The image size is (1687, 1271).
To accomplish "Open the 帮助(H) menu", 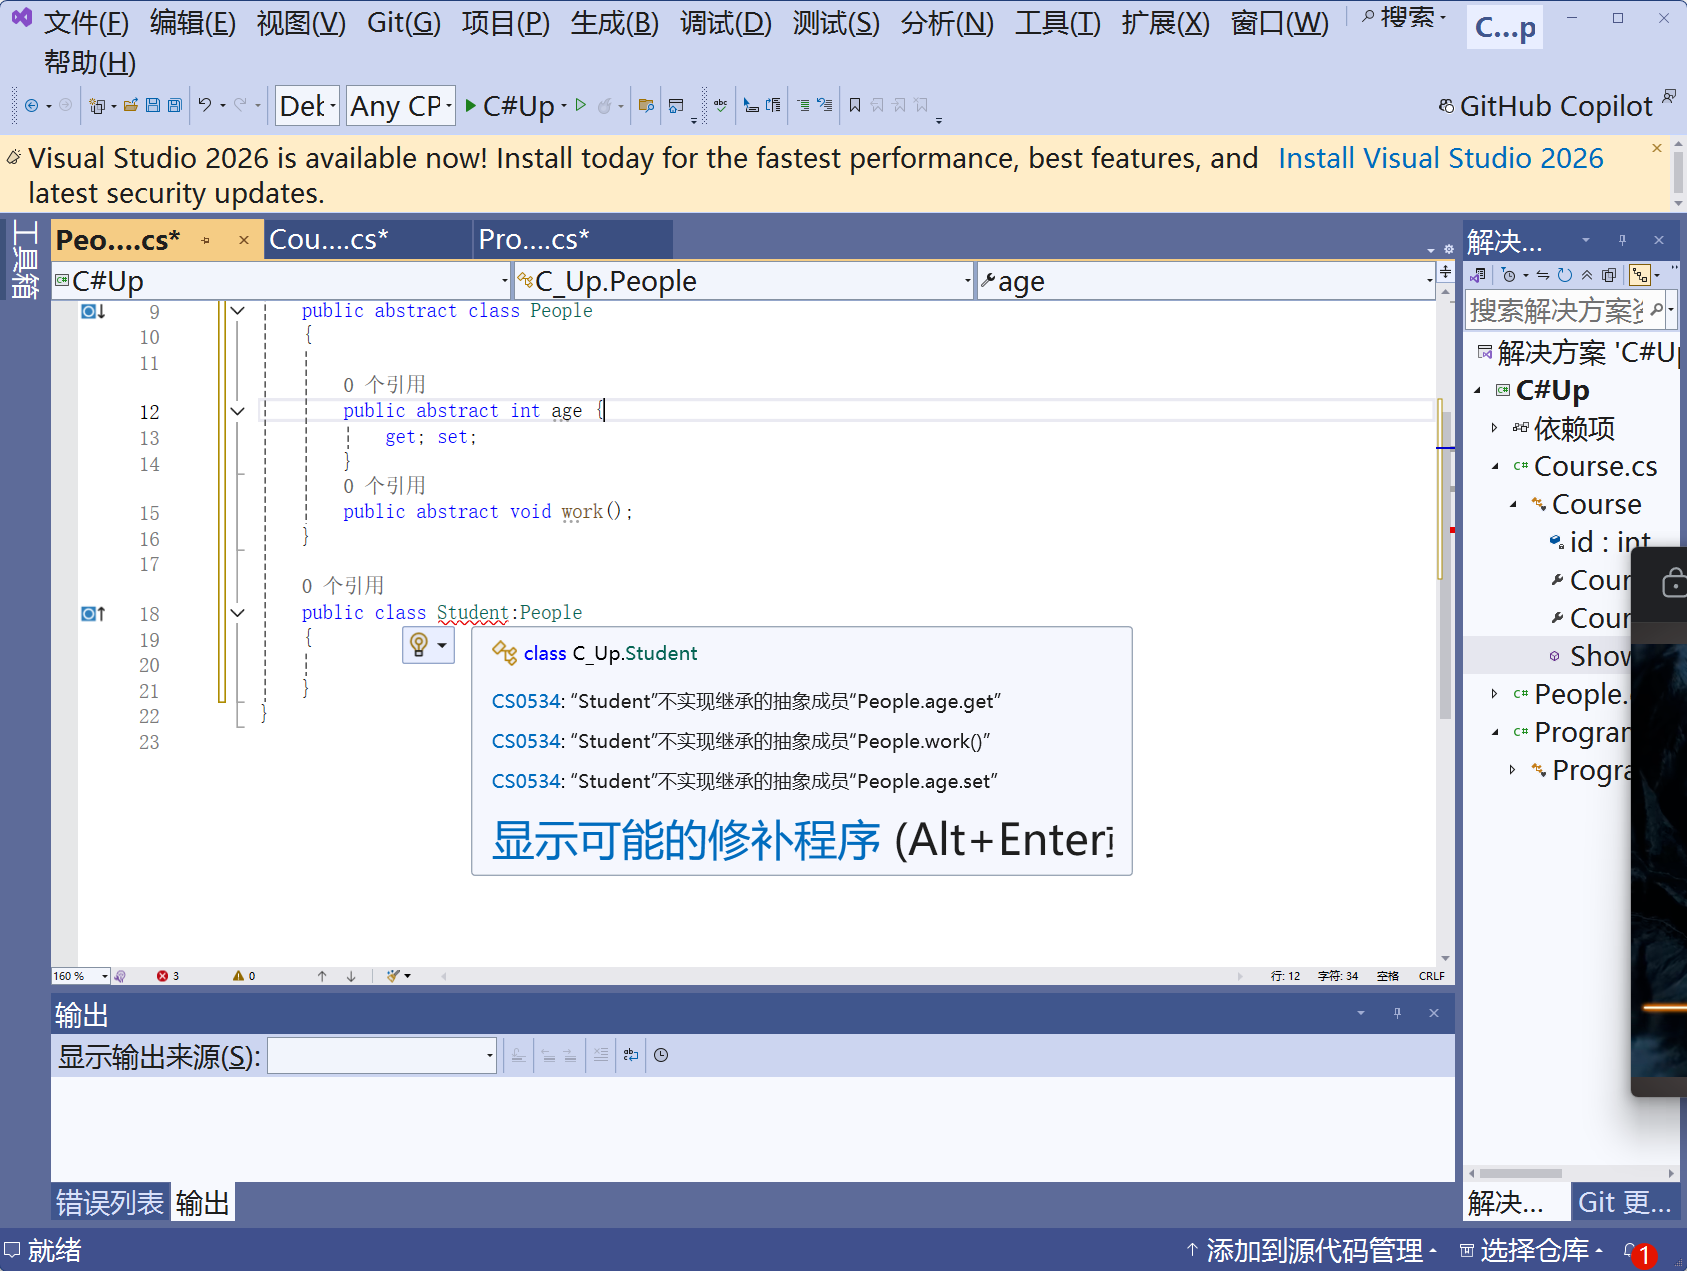I will coord(90,63).
